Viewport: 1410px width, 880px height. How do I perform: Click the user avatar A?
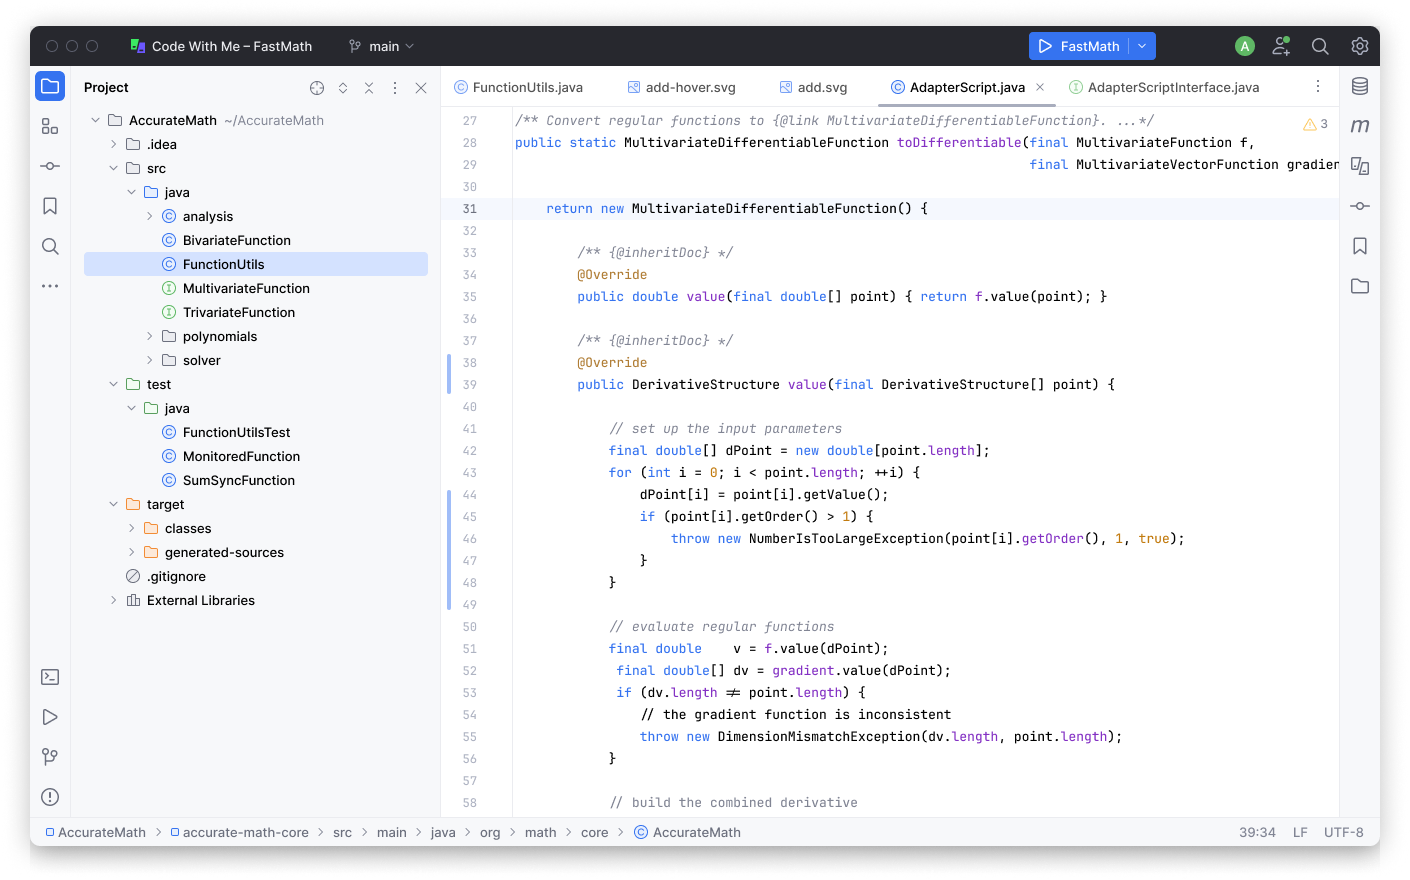tap(1245, 46)
